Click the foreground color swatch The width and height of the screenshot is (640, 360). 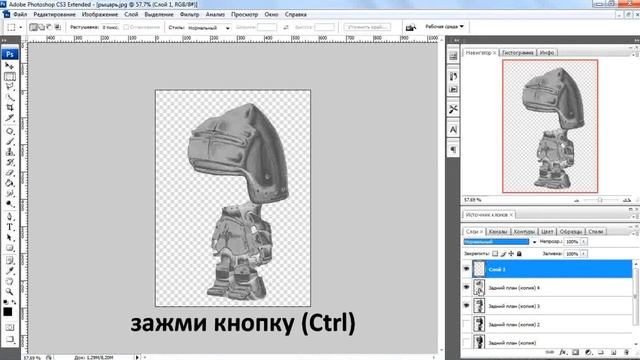pyautogui.click(x=8, y=312)
